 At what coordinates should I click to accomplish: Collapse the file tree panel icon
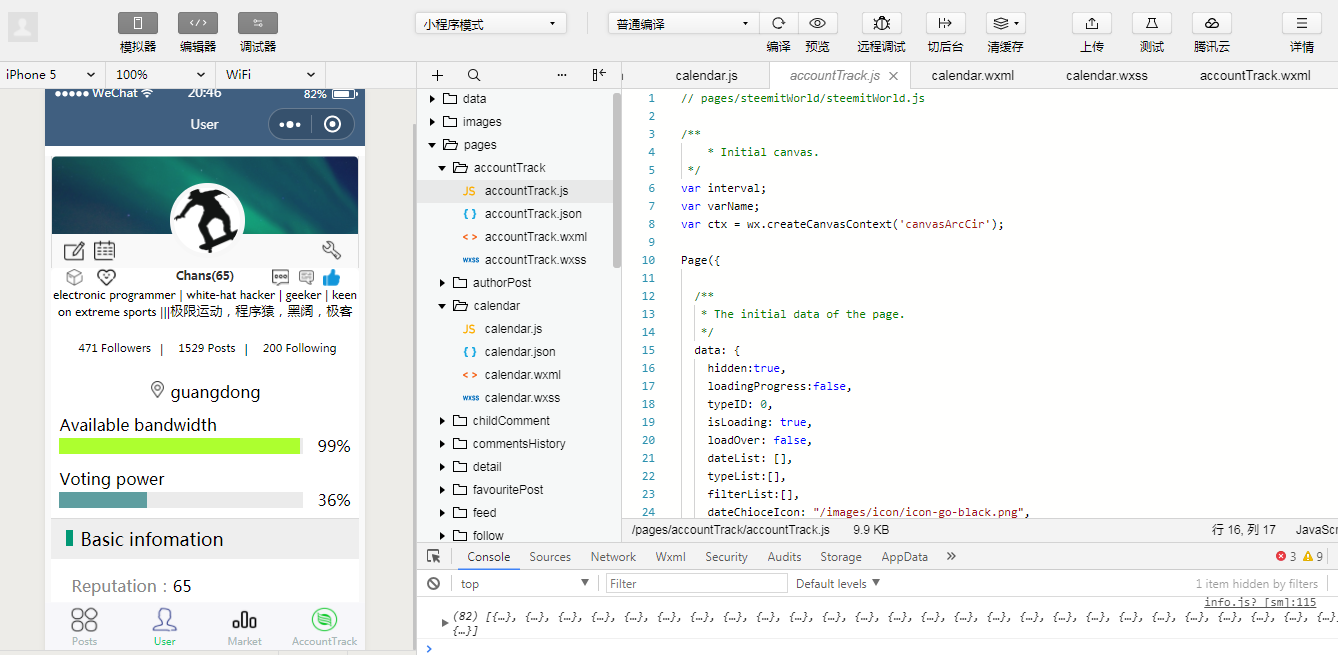[599, 75]
